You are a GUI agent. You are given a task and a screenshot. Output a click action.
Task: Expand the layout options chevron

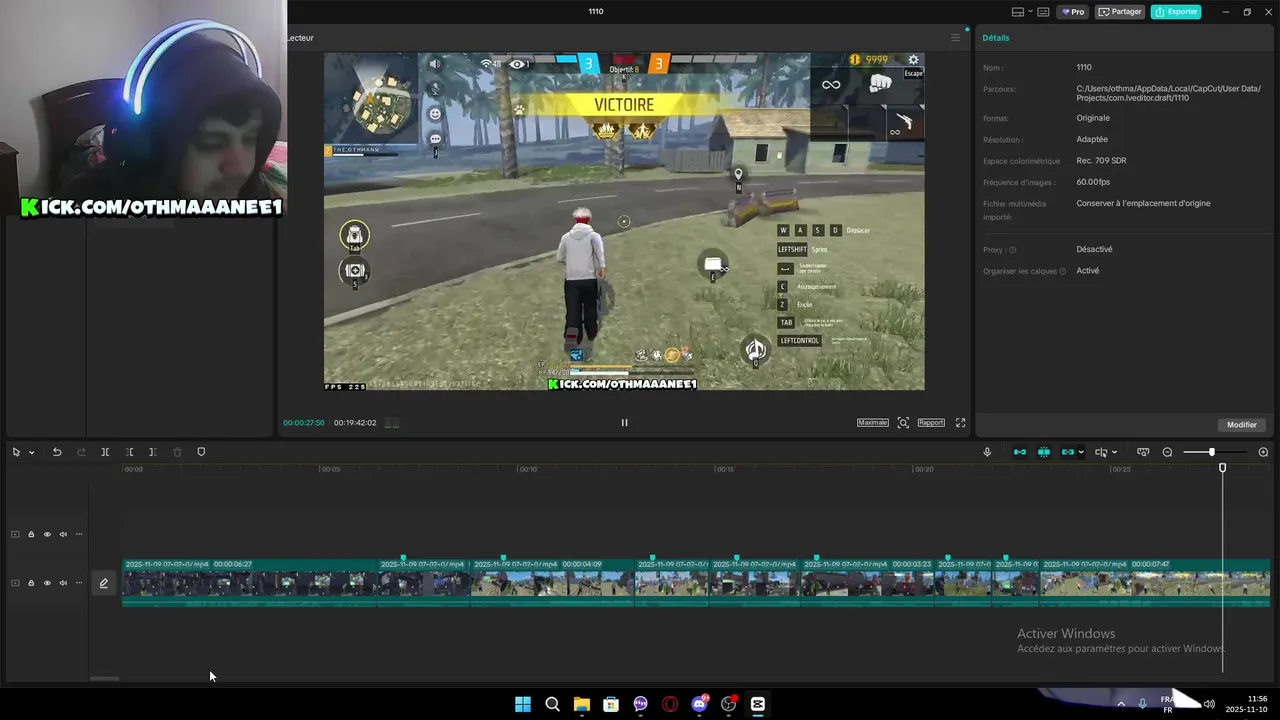(1029, 12)
